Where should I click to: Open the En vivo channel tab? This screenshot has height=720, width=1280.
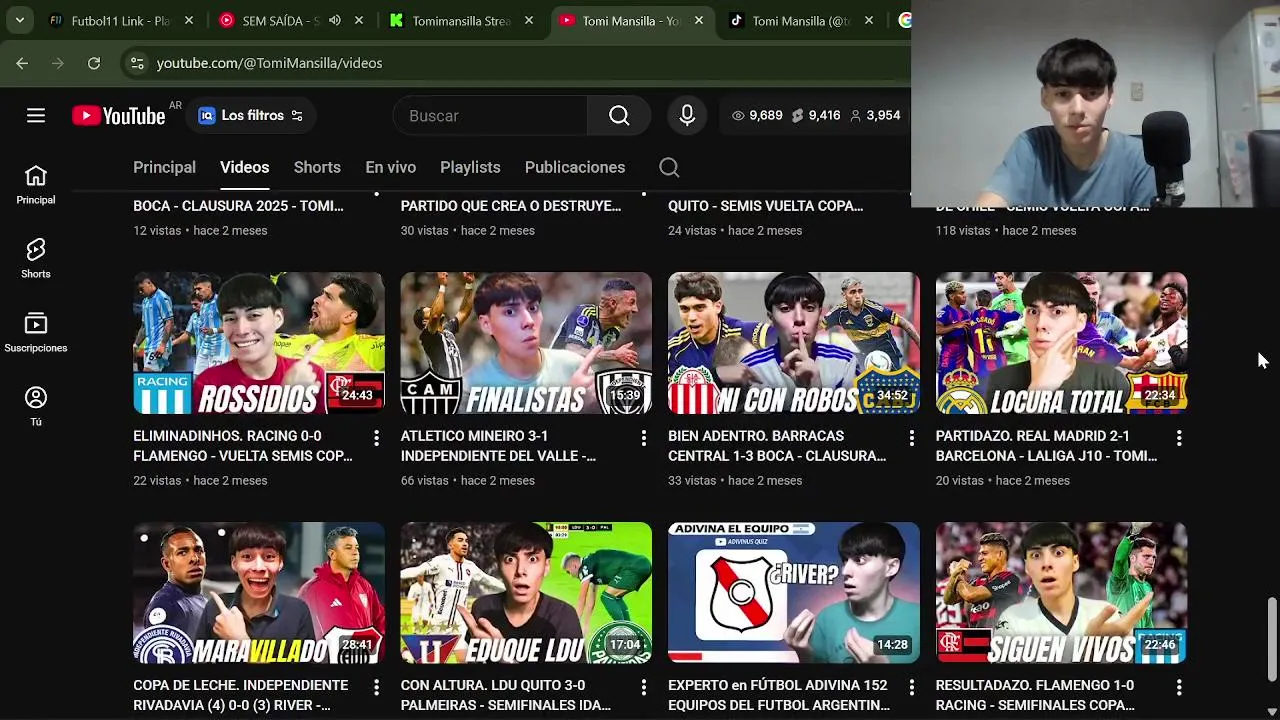coord(390,167)
